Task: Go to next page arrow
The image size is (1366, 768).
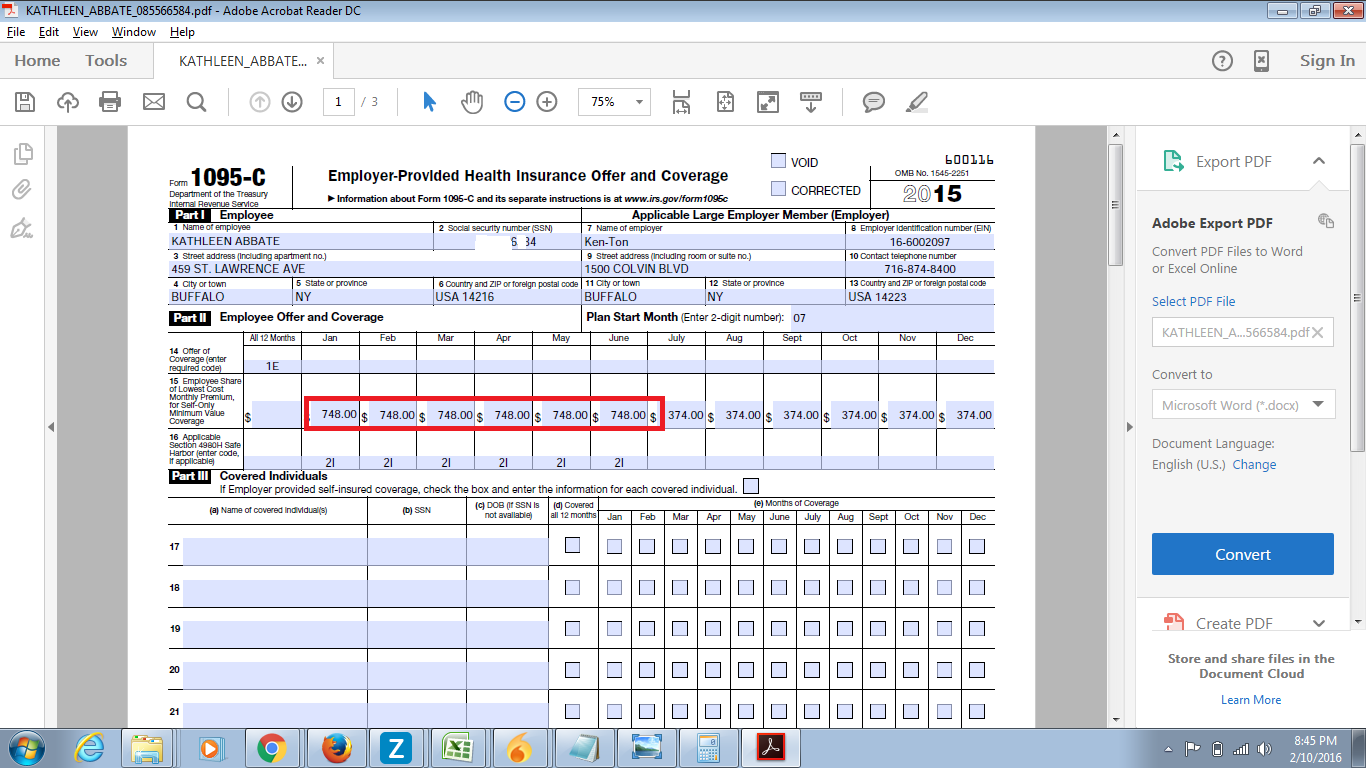Action: click(x=292, y=101)
